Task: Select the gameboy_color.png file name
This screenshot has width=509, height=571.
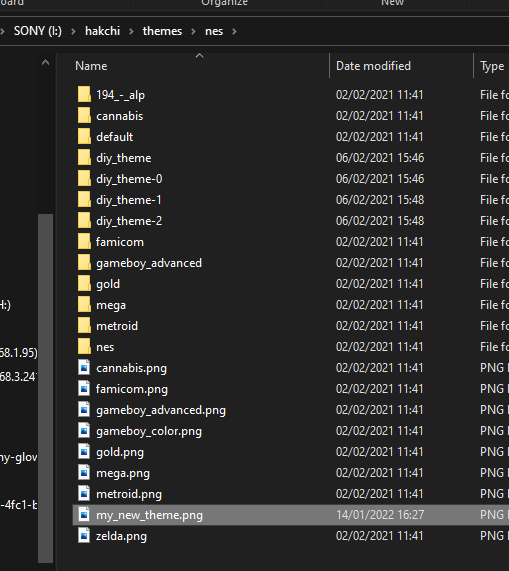Action: (x=149, y=431)
